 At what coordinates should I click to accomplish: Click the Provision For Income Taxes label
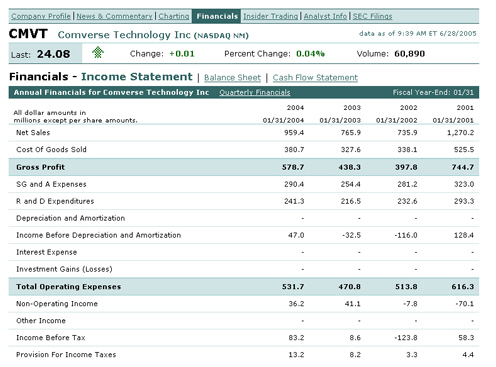pyautogui.click(x=66, y=355)
